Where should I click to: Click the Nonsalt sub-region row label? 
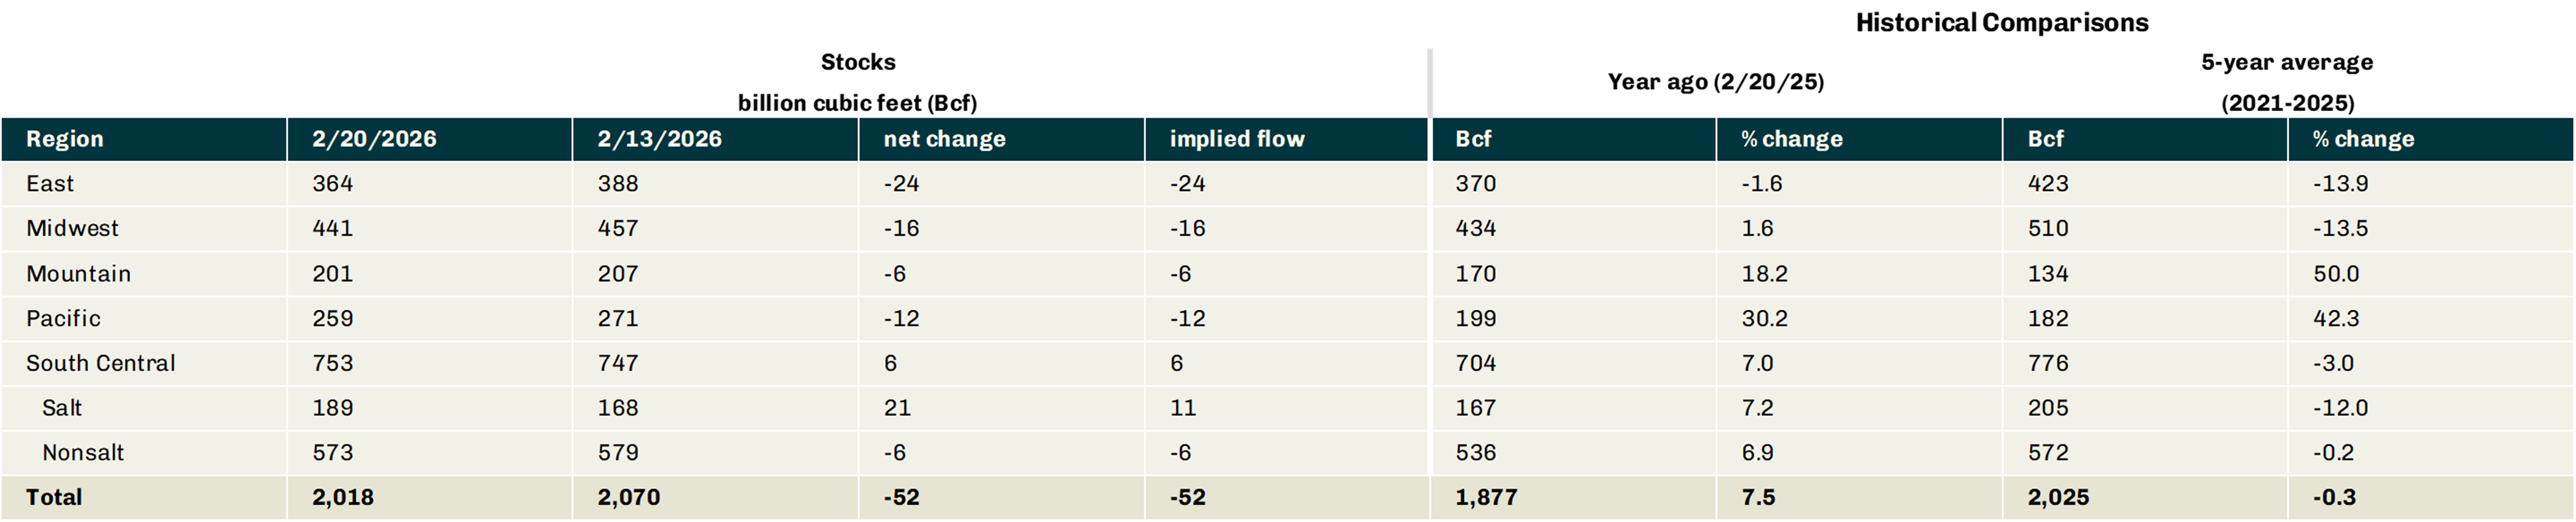click(x=83, y=453)
